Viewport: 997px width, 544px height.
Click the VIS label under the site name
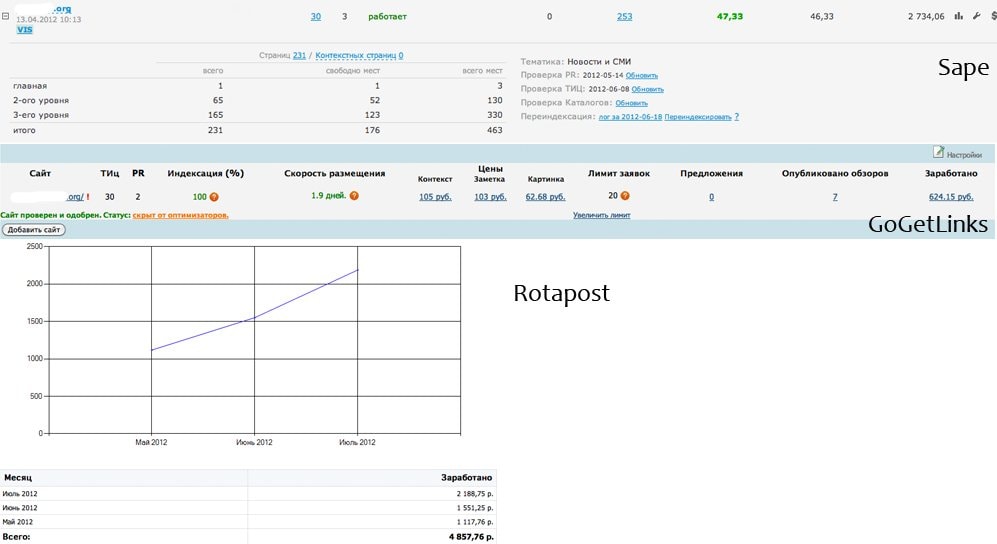25,30
